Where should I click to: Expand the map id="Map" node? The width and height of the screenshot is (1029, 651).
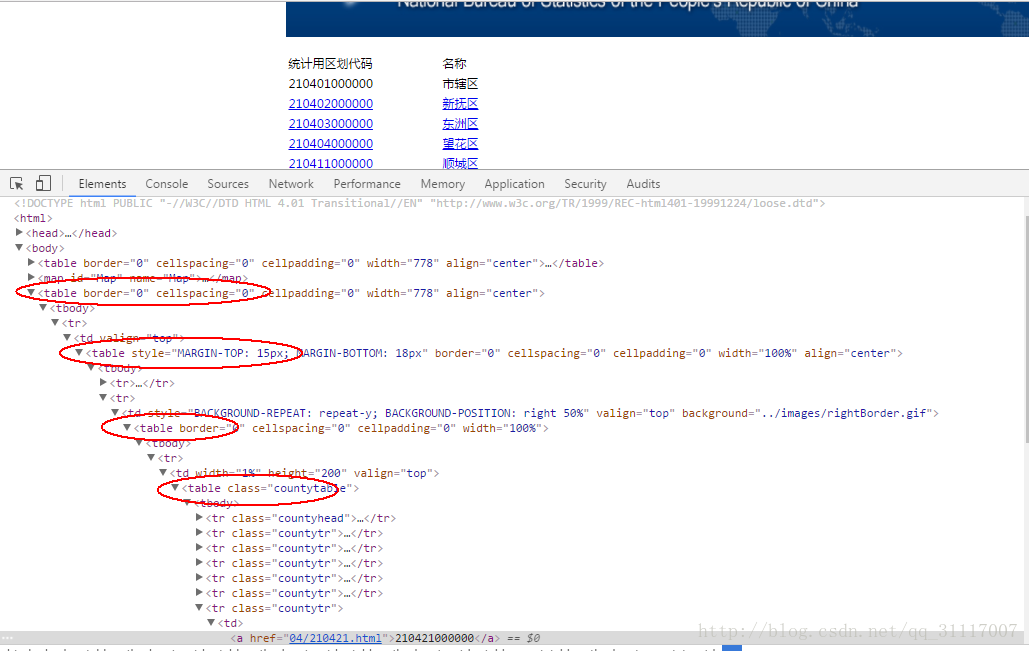point(31,278)
